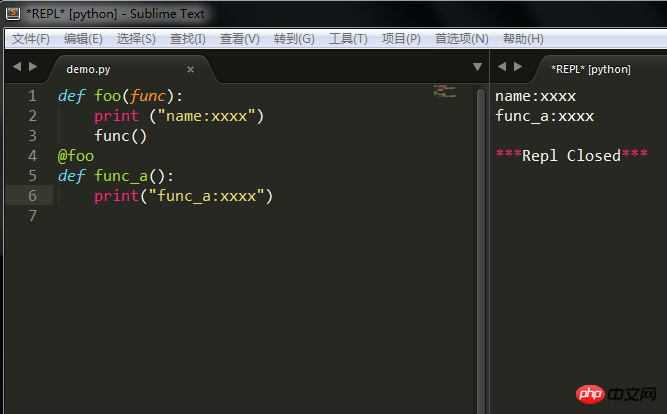This screenshot has height=414, width=667.
Task: Click the minimap code preview
Action: tap(445, 91)
